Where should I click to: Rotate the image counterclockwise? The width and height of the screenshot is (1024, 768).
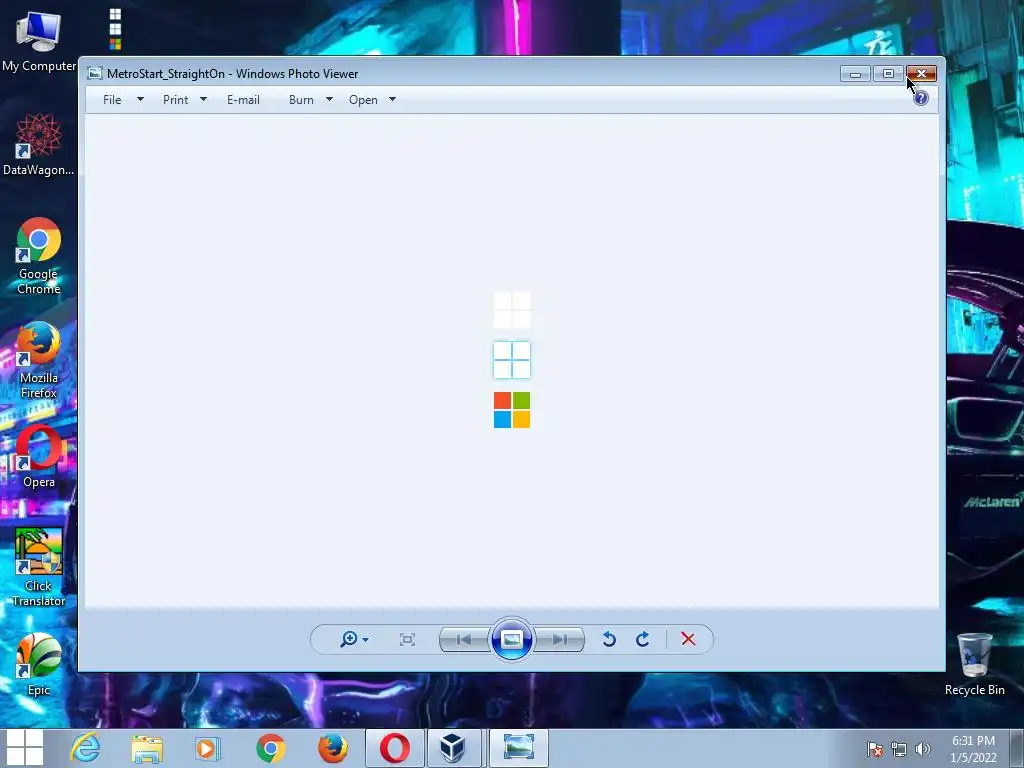point(609,639)
